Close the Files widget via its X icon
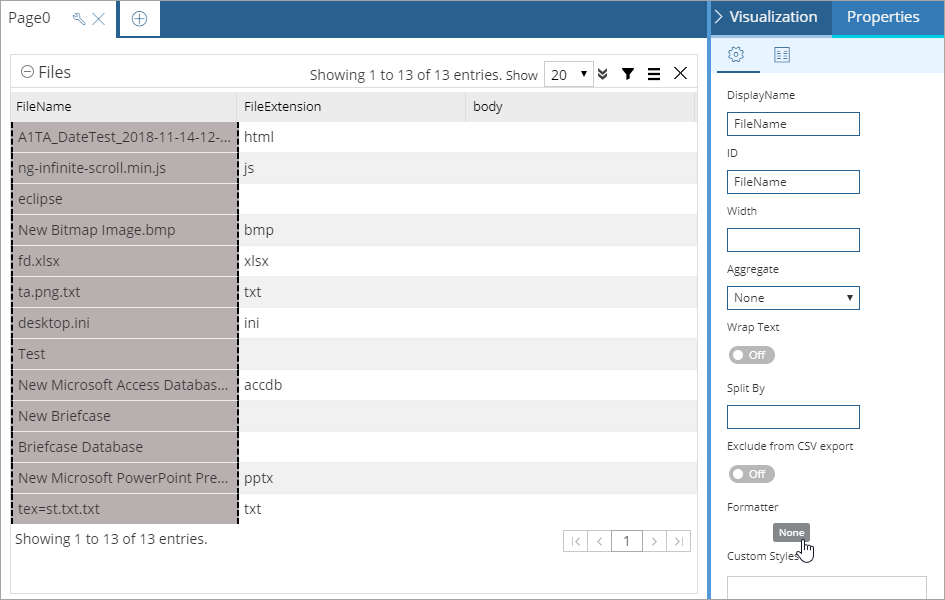 tap(679, 73)
